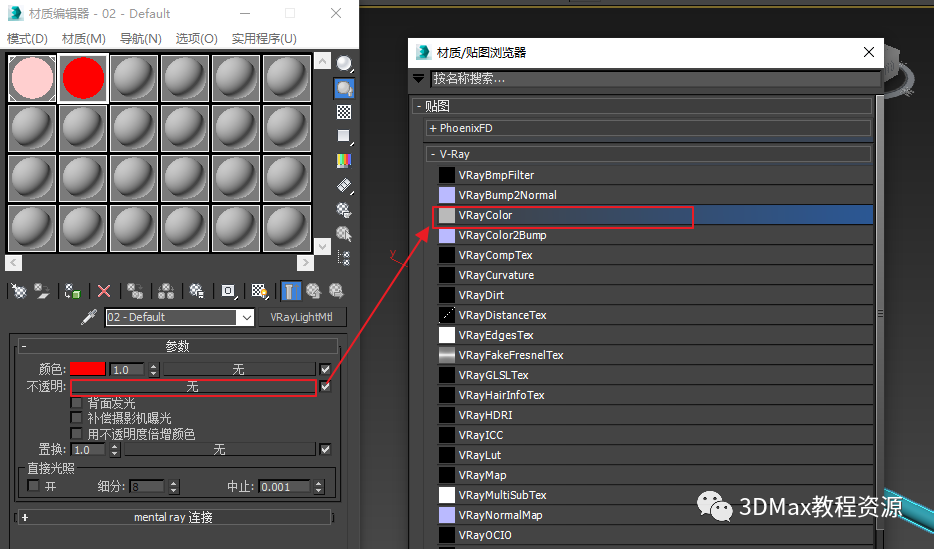
Task: Click Assign Material to Selection icon
Action: 73,291
